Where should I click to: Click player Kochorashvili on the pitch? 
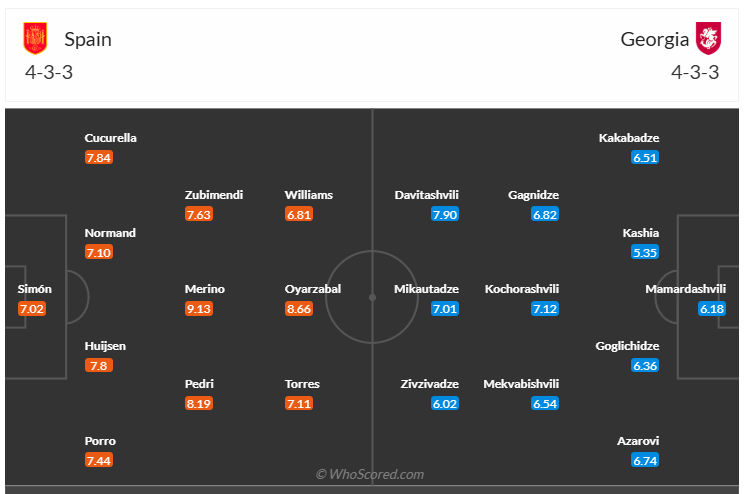(x=521, y=289)
